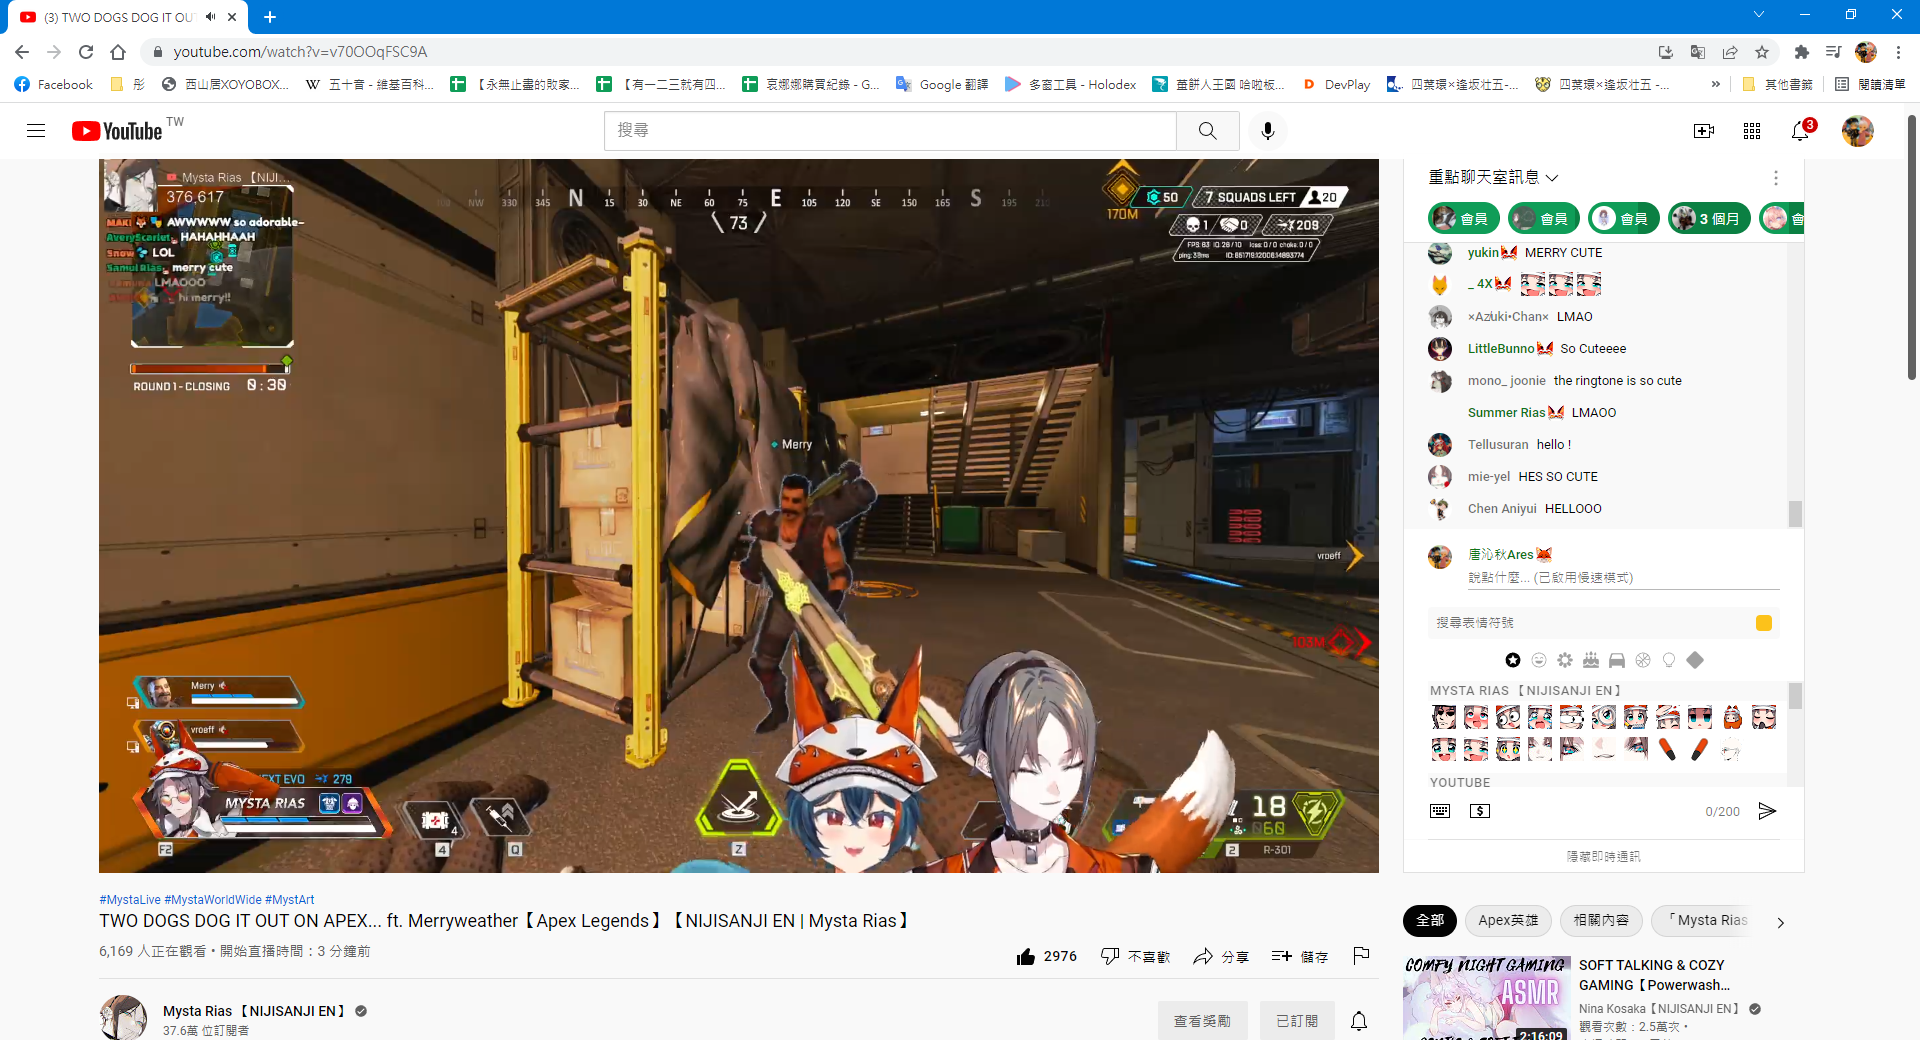Select the 全部 filter chip

pos(1430,920)
